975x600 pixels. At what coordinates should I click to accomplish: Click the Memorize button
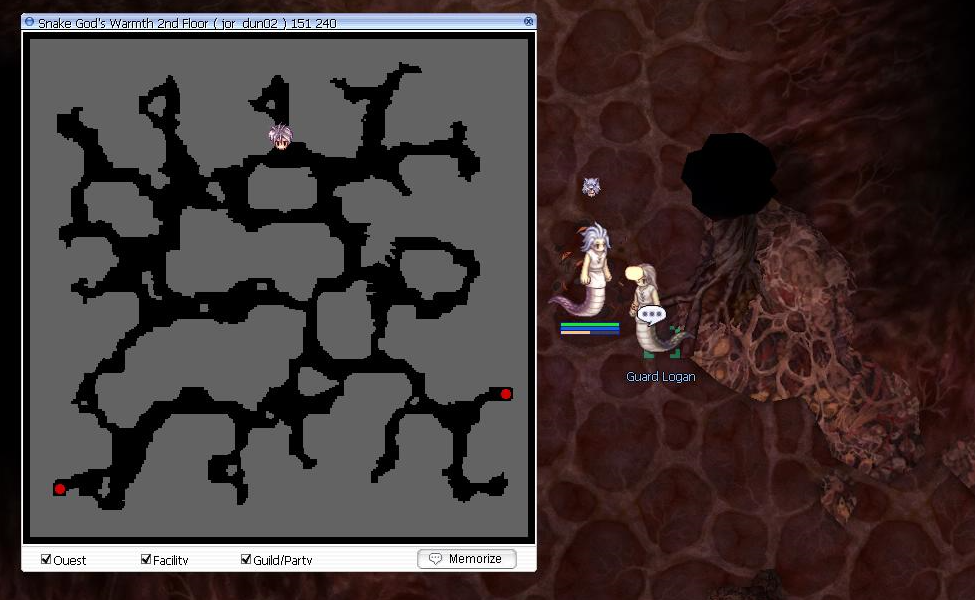point(467,559)
